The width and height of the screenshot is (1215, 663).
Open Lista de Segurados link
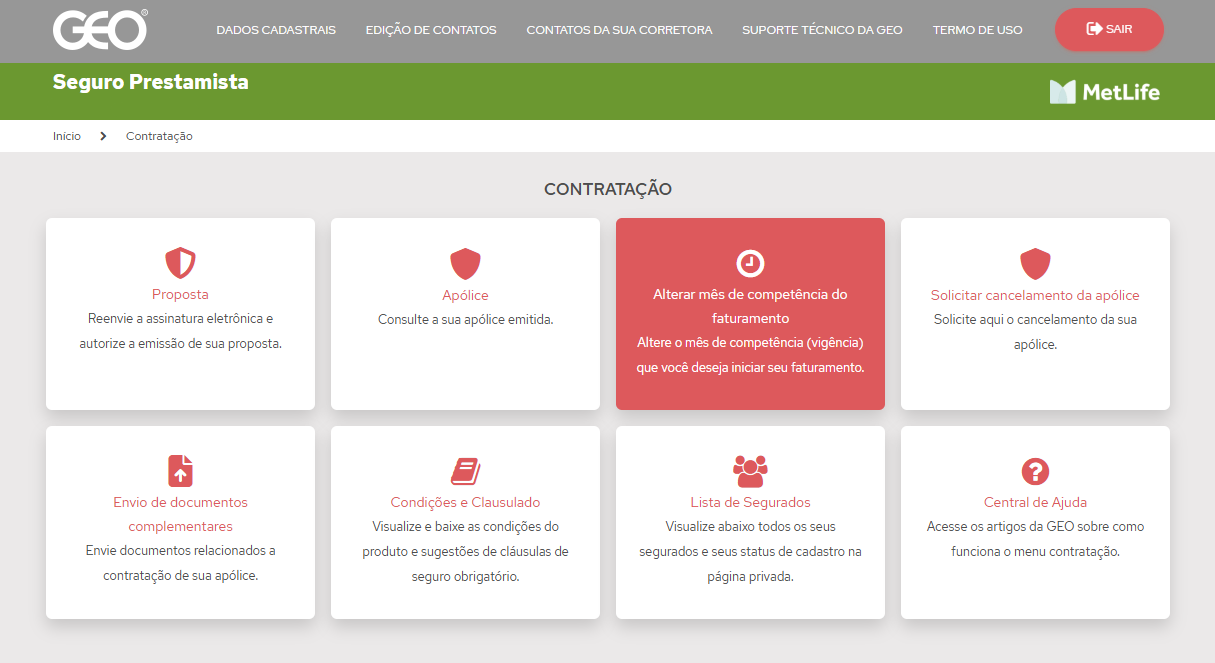(x=750, y=502)
